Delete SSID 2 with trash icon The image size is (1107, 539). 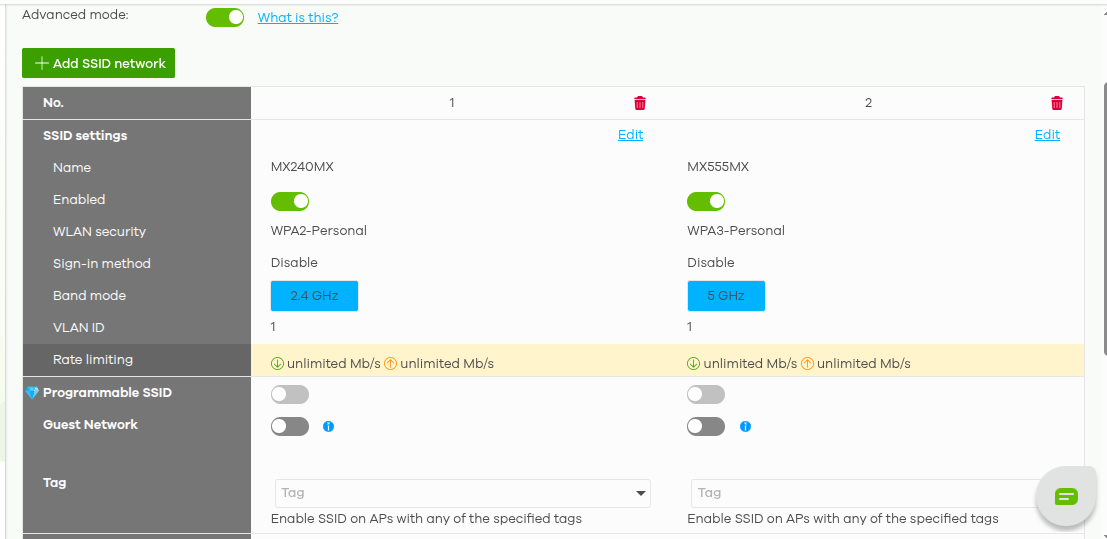[1057, 103]
